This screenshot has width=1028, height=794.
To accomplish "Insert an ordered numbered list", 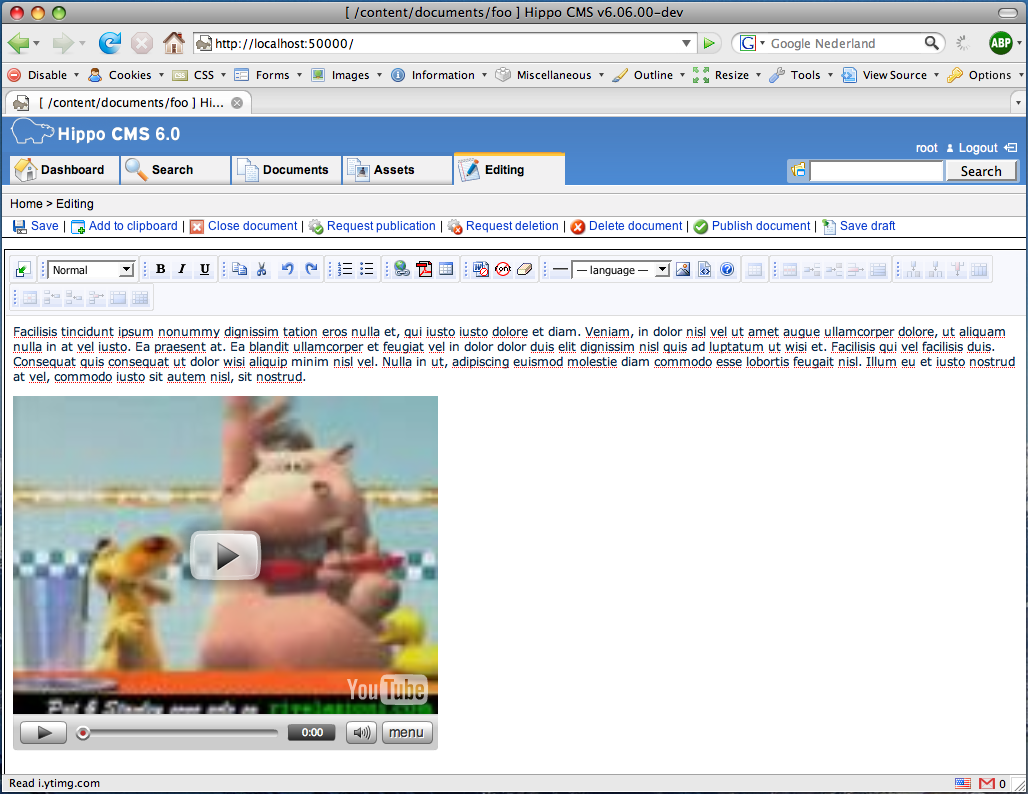I will (x=345, y=269).
